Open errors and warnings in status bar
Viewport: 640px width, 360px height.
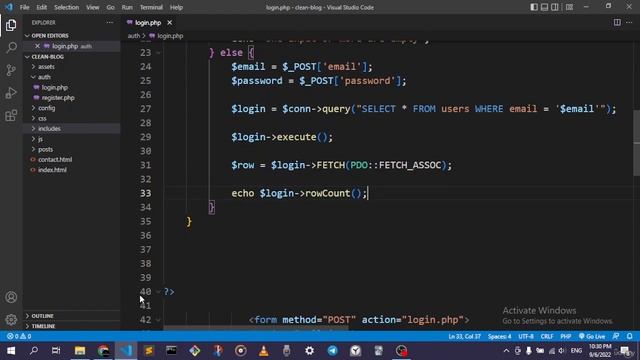pos(19,336)
